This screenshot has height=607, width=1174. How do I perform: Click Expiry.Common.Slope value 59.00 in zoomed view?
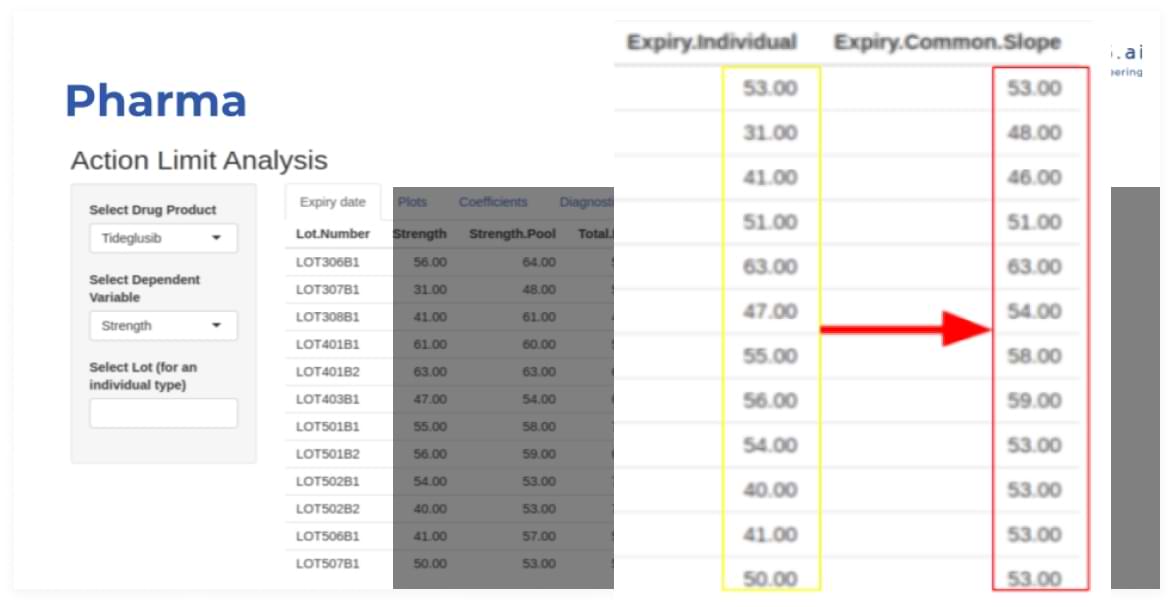point(1034,400)
